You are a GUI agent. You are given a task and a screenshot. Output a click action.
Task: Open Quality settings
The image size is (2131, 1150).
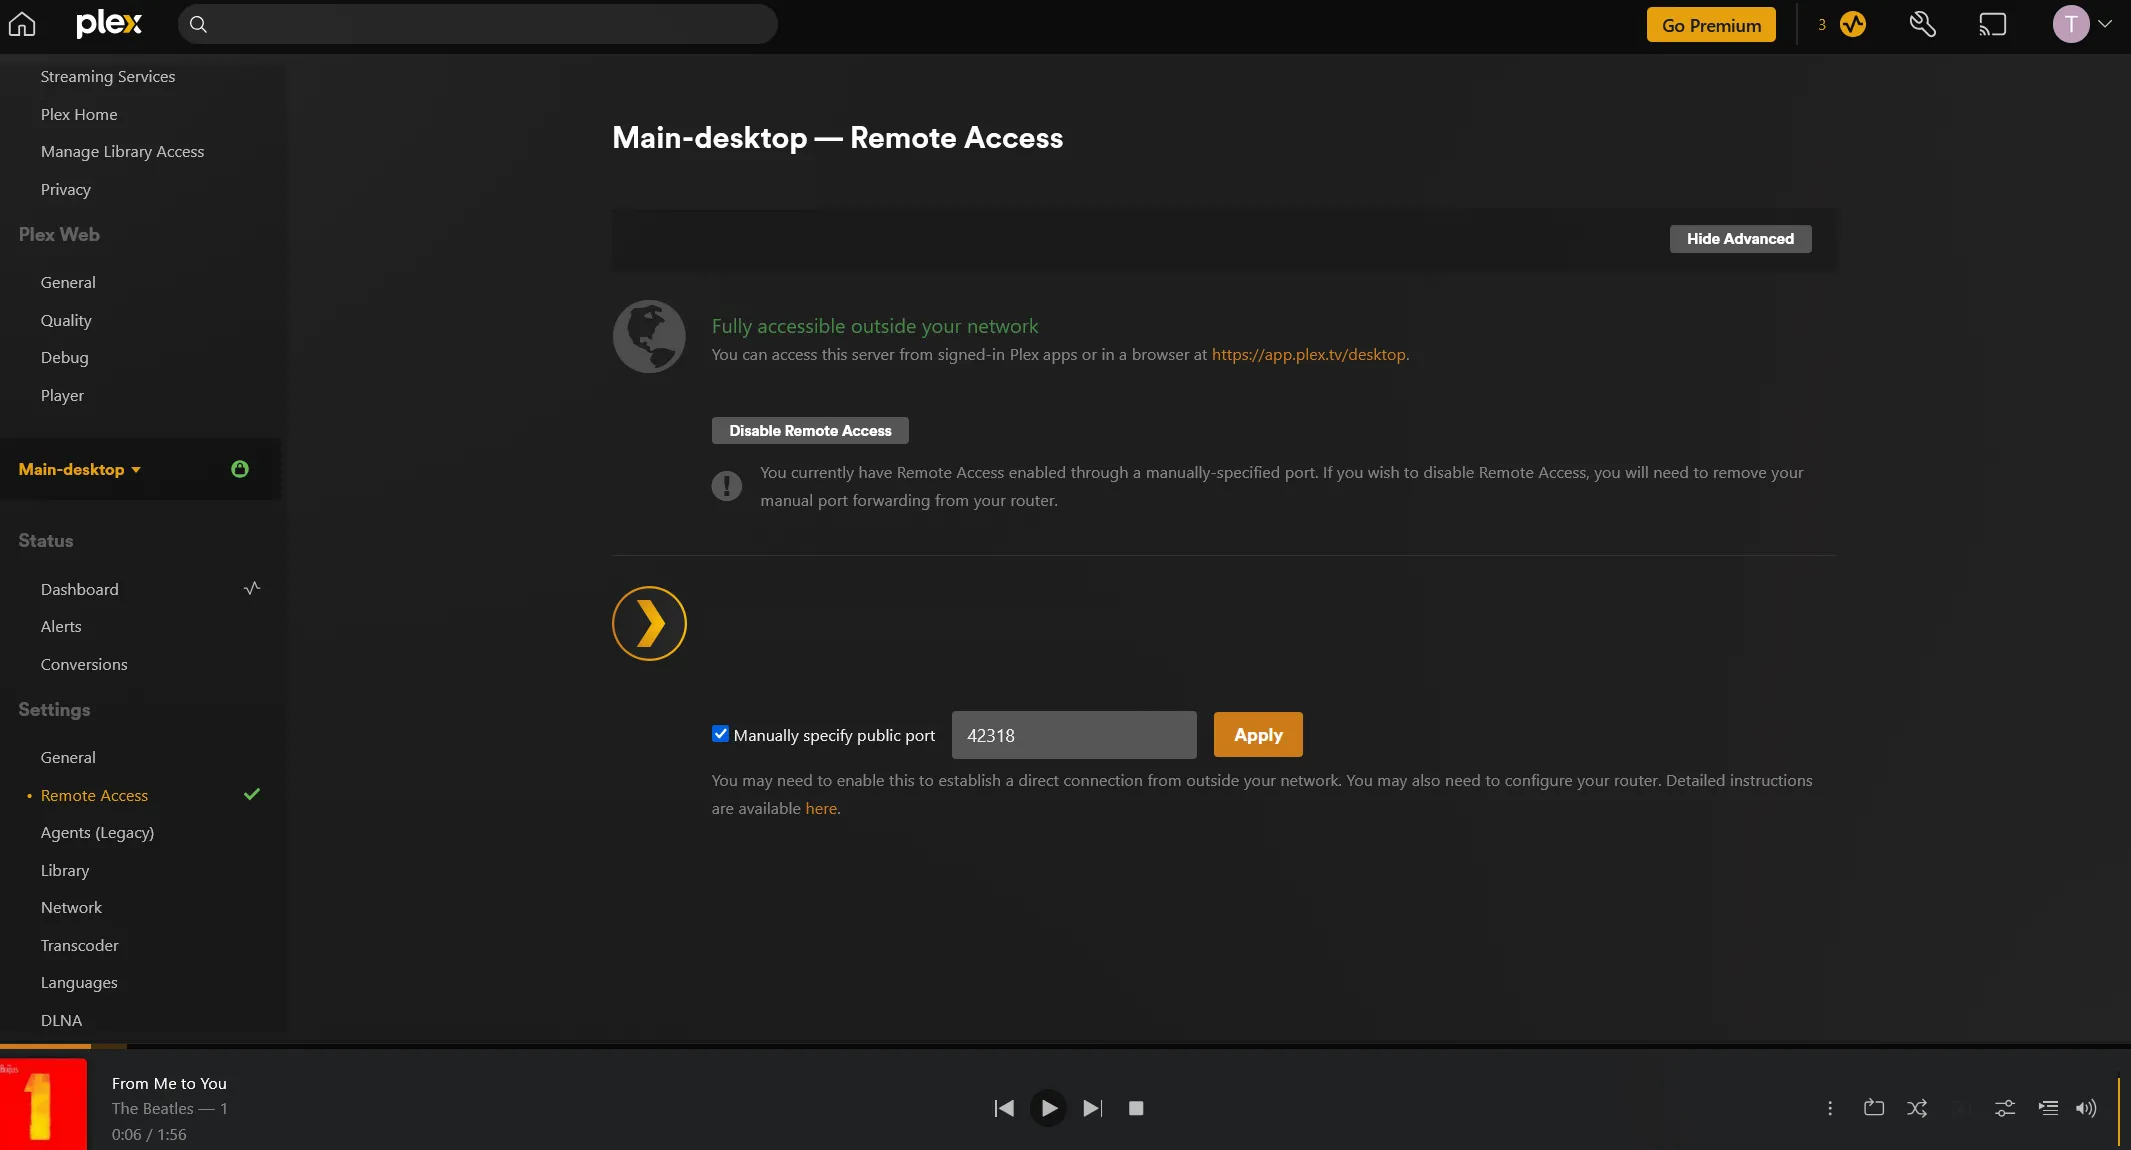(x=66, y=321)
